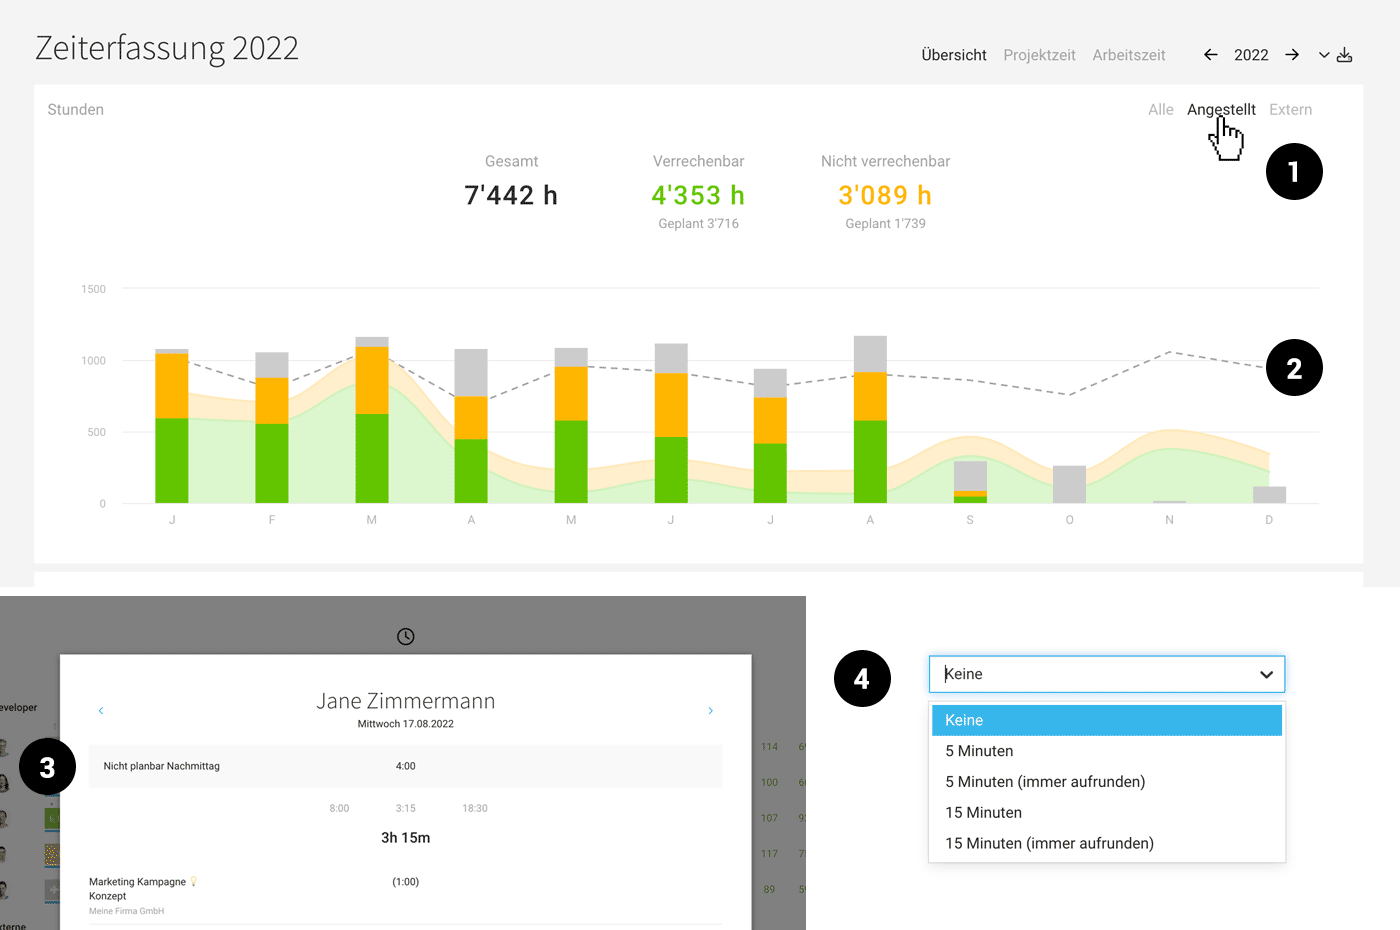Image resolution: width=1400 pixels, height=930 pixels.
Task: Select 5 Minuten (immer aufrunden)
Action: point(1107,782)
